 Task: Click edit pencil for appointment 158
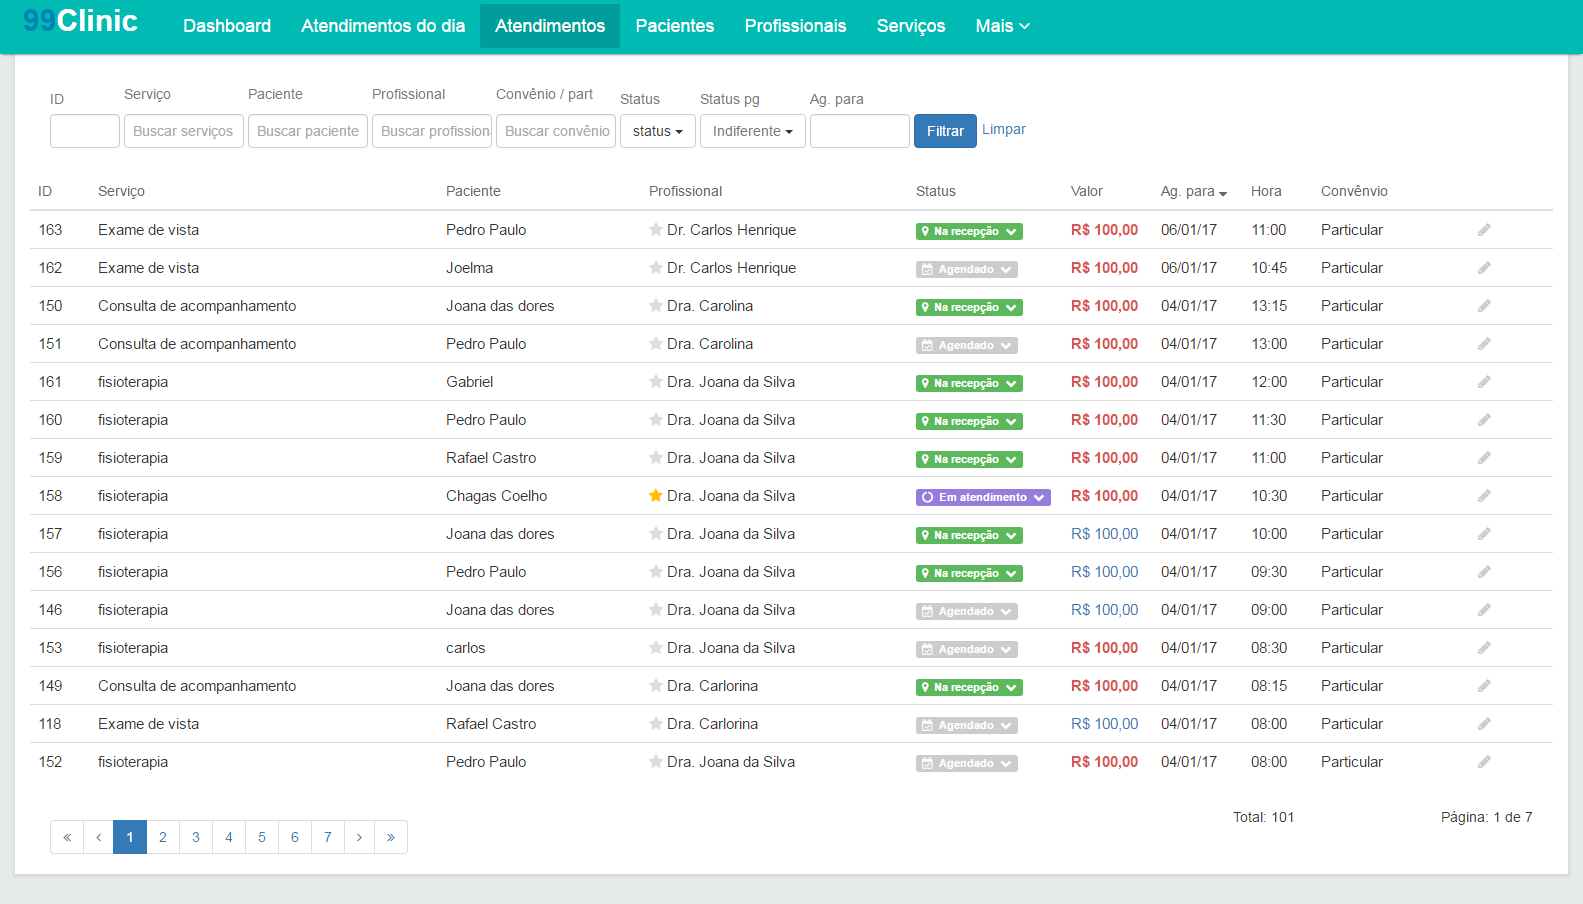1484,496
